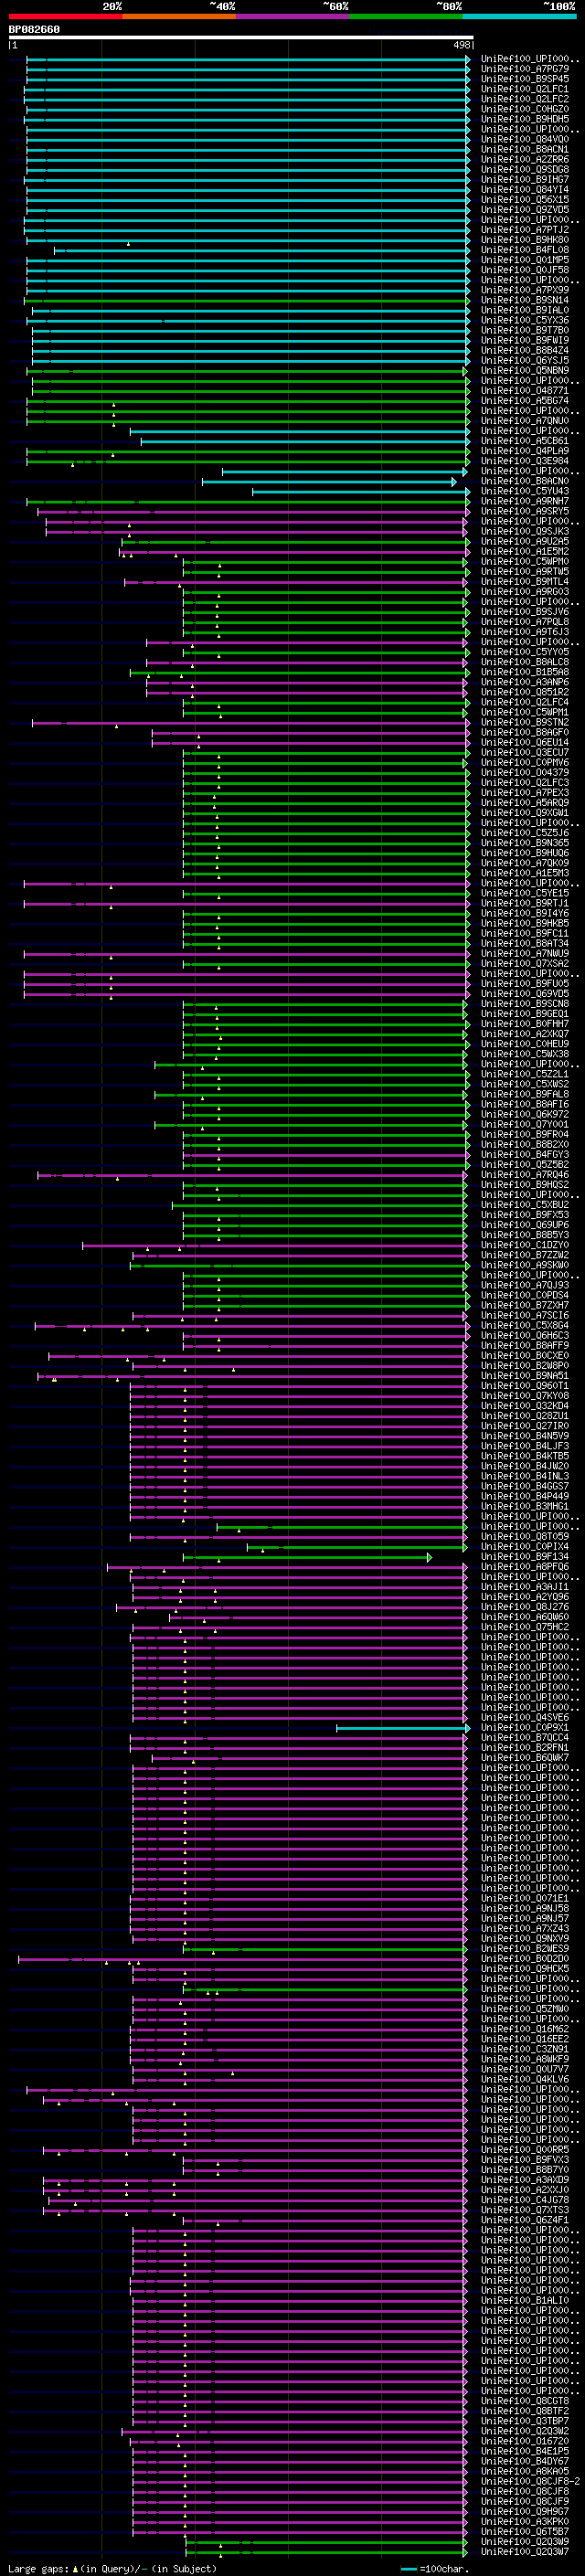Click label UniRef100_B8AT34
This screenshot has width=585, height=2576.
[525, 943]
